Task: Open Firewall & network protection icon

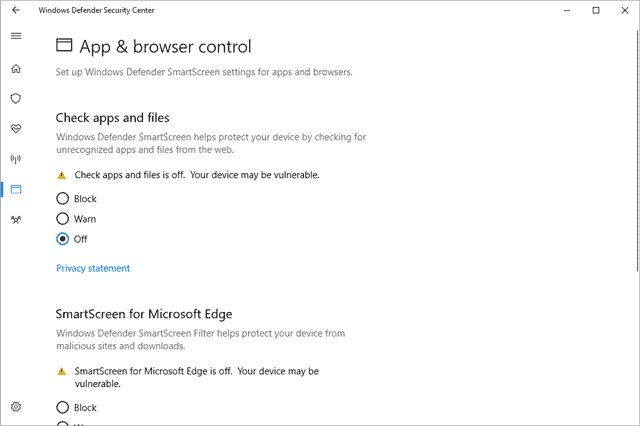Action: click(16, 159)
